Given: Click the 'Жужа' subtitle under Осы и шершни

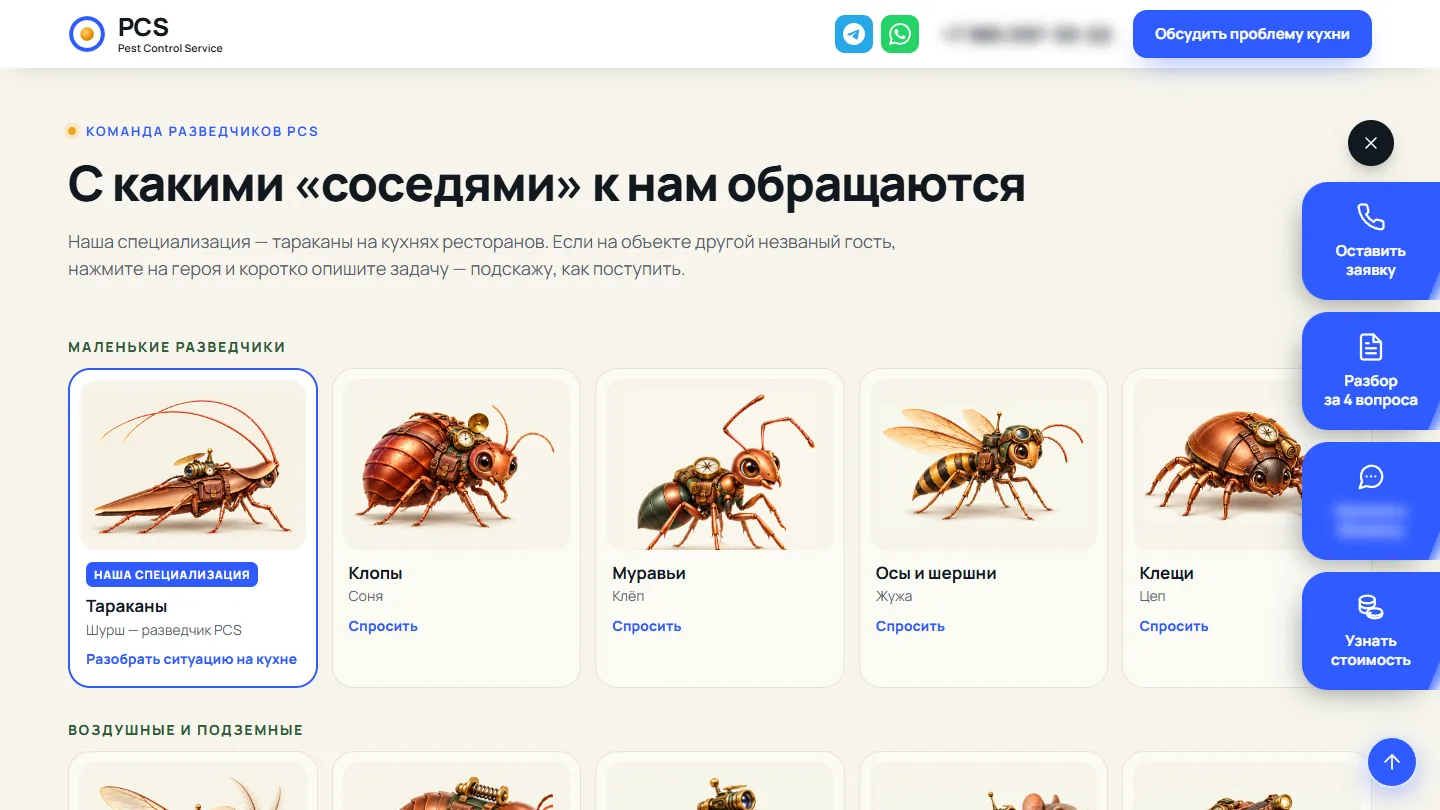Looking at the screenshot, I should [894, 596].
